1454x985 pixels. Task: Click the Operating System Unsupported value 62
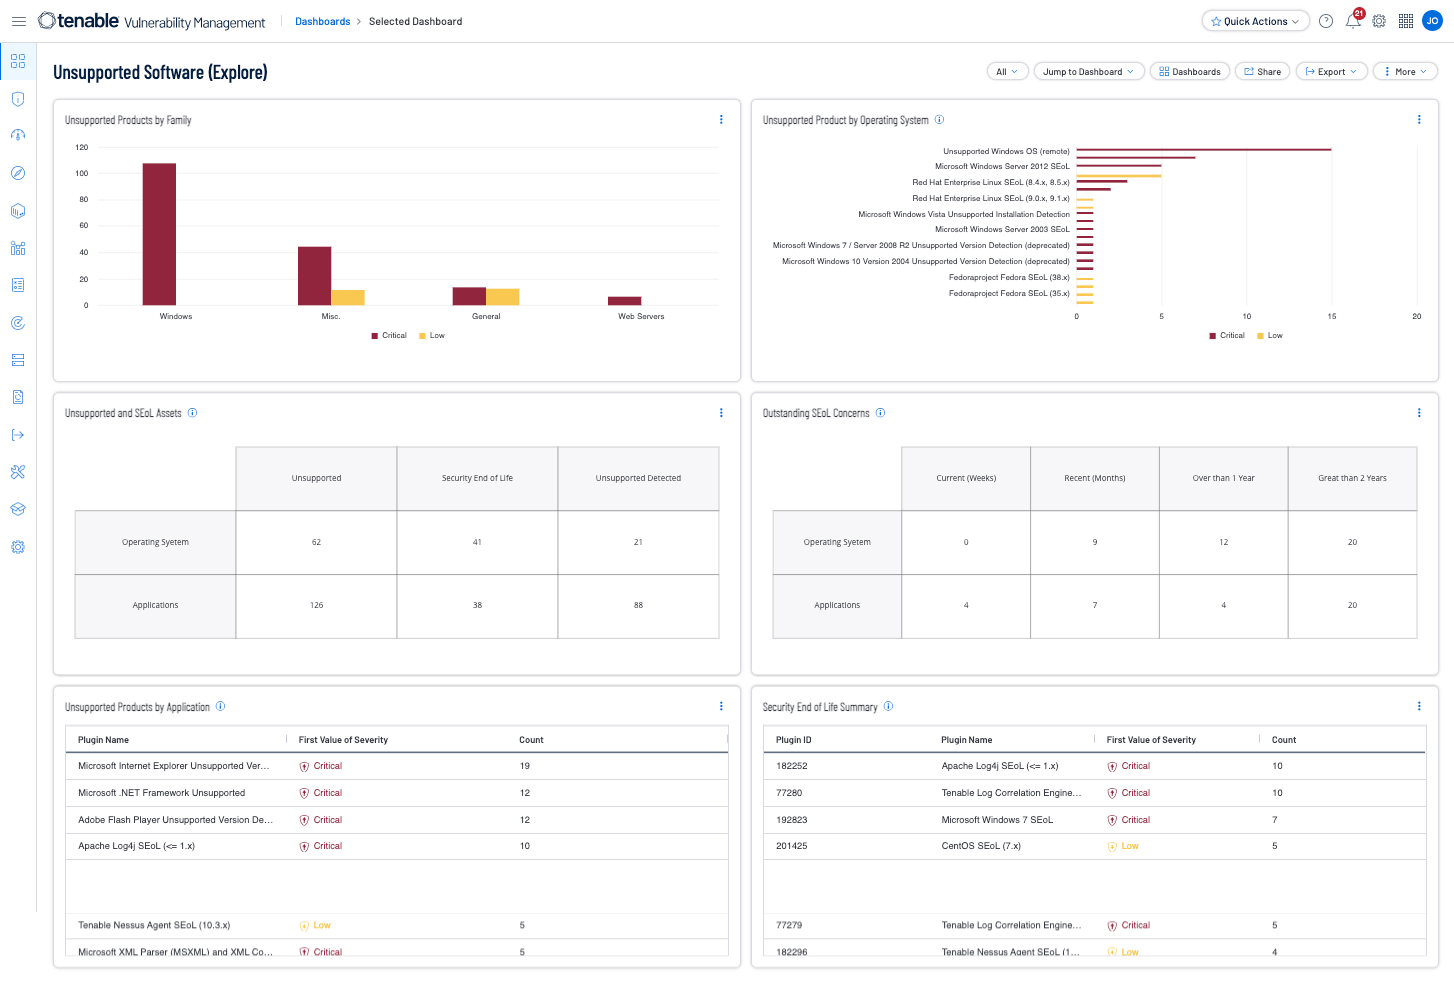tap(316, 542)
